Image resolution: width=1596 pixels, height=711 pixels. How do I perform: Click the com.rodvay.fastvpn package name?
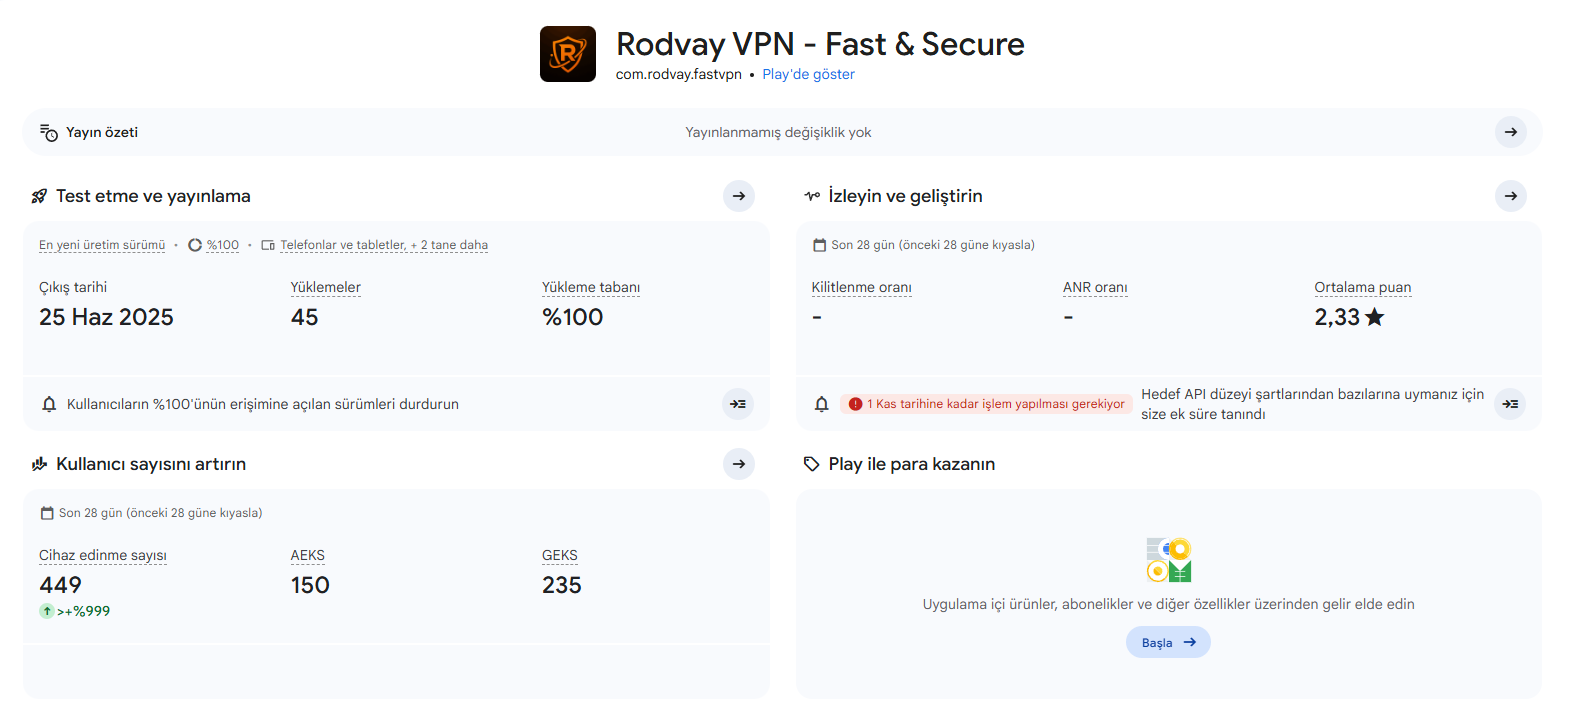click(x=679, y=74)
